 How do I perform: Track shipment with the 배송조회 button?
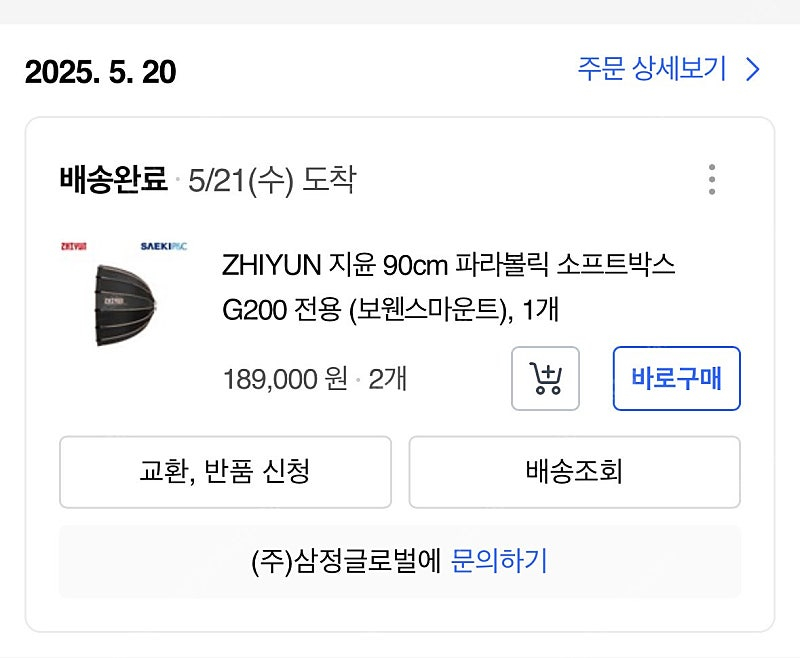(573, 472)
